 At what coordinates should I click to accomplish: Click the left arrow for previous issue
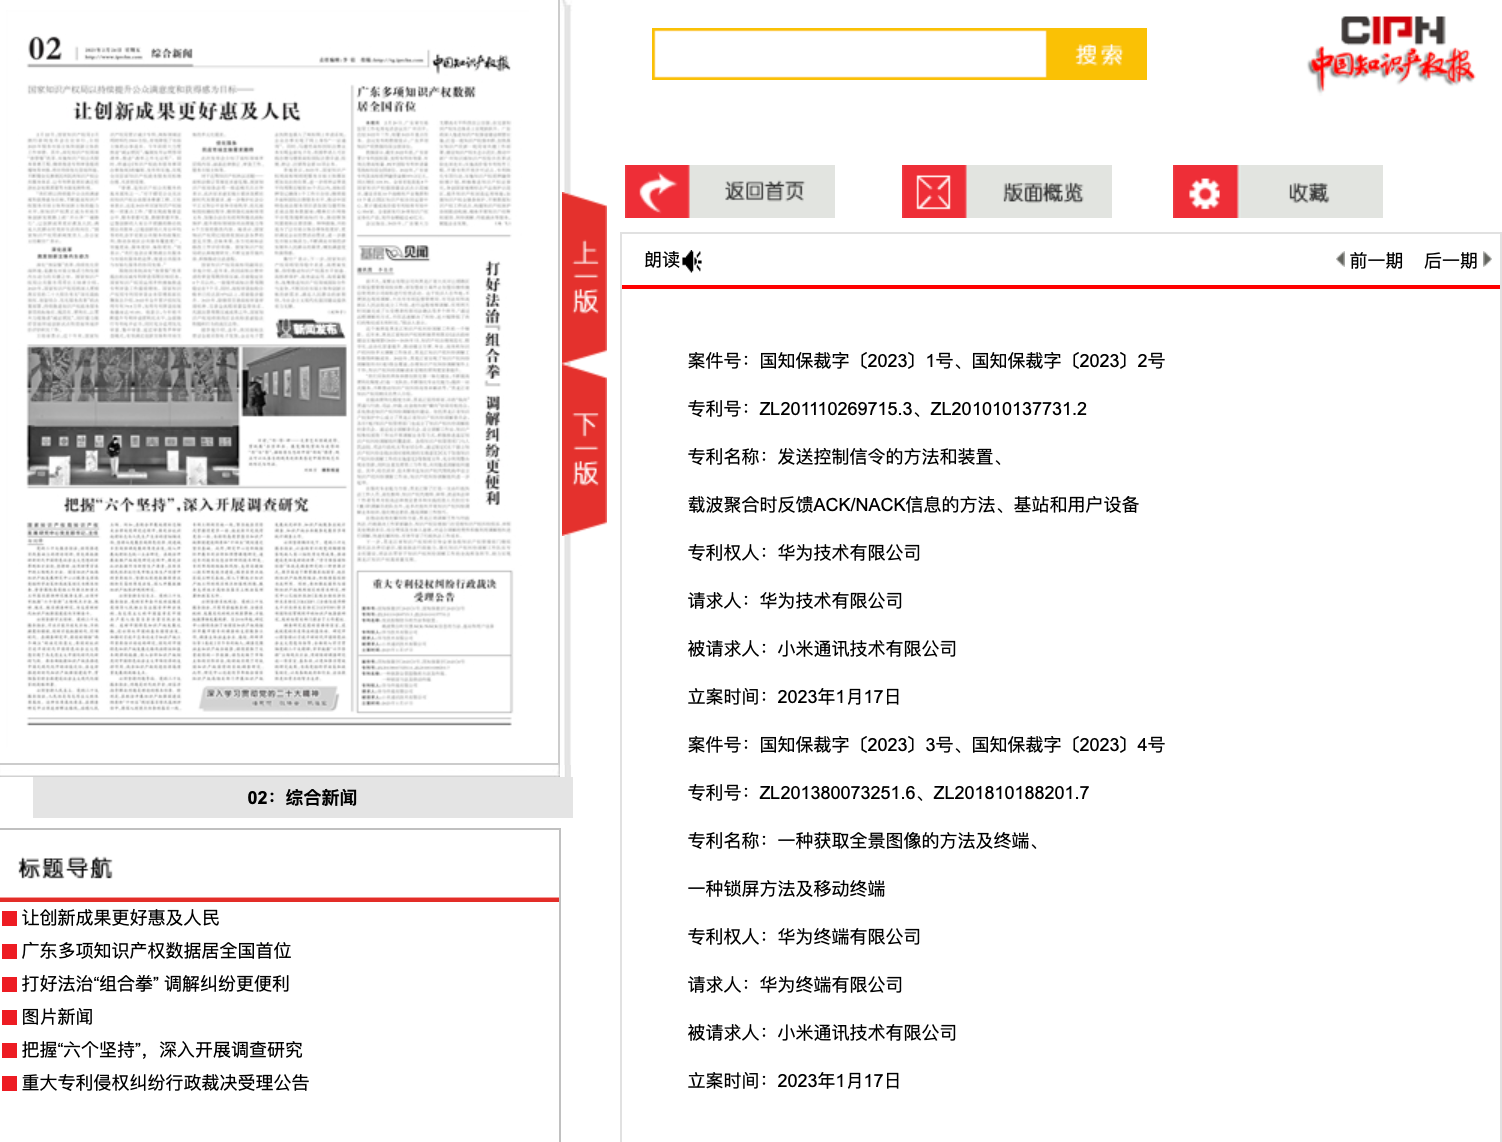click(1340, 260)
